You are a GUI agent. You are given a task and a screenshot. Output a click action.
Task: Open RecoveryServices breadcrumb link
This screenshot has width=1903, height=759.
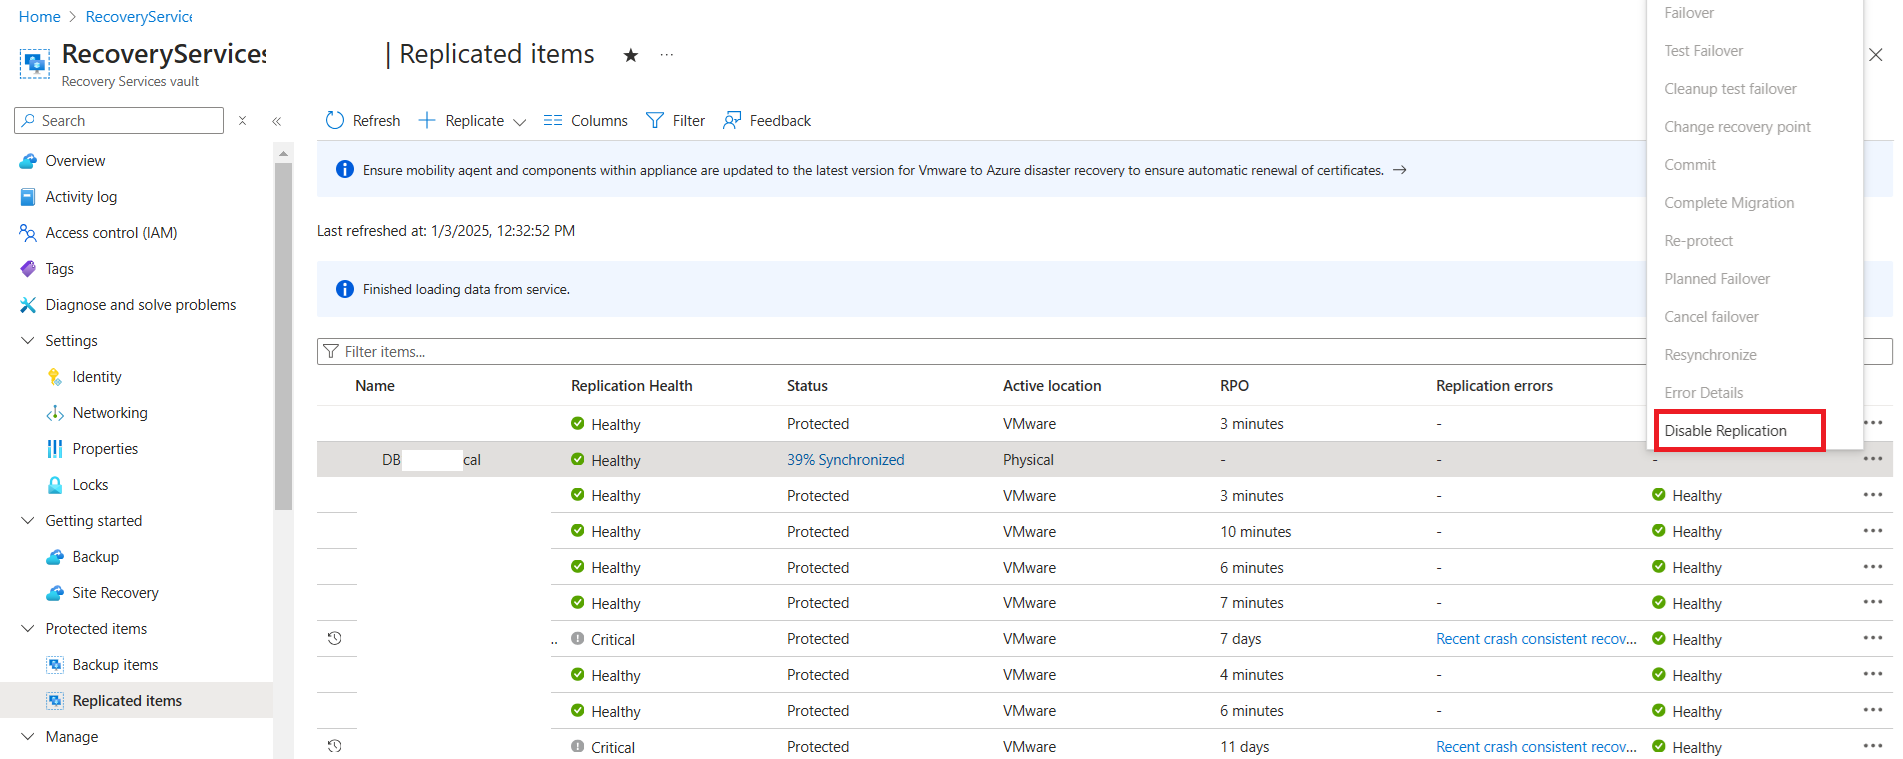click(x=139, y=17)
